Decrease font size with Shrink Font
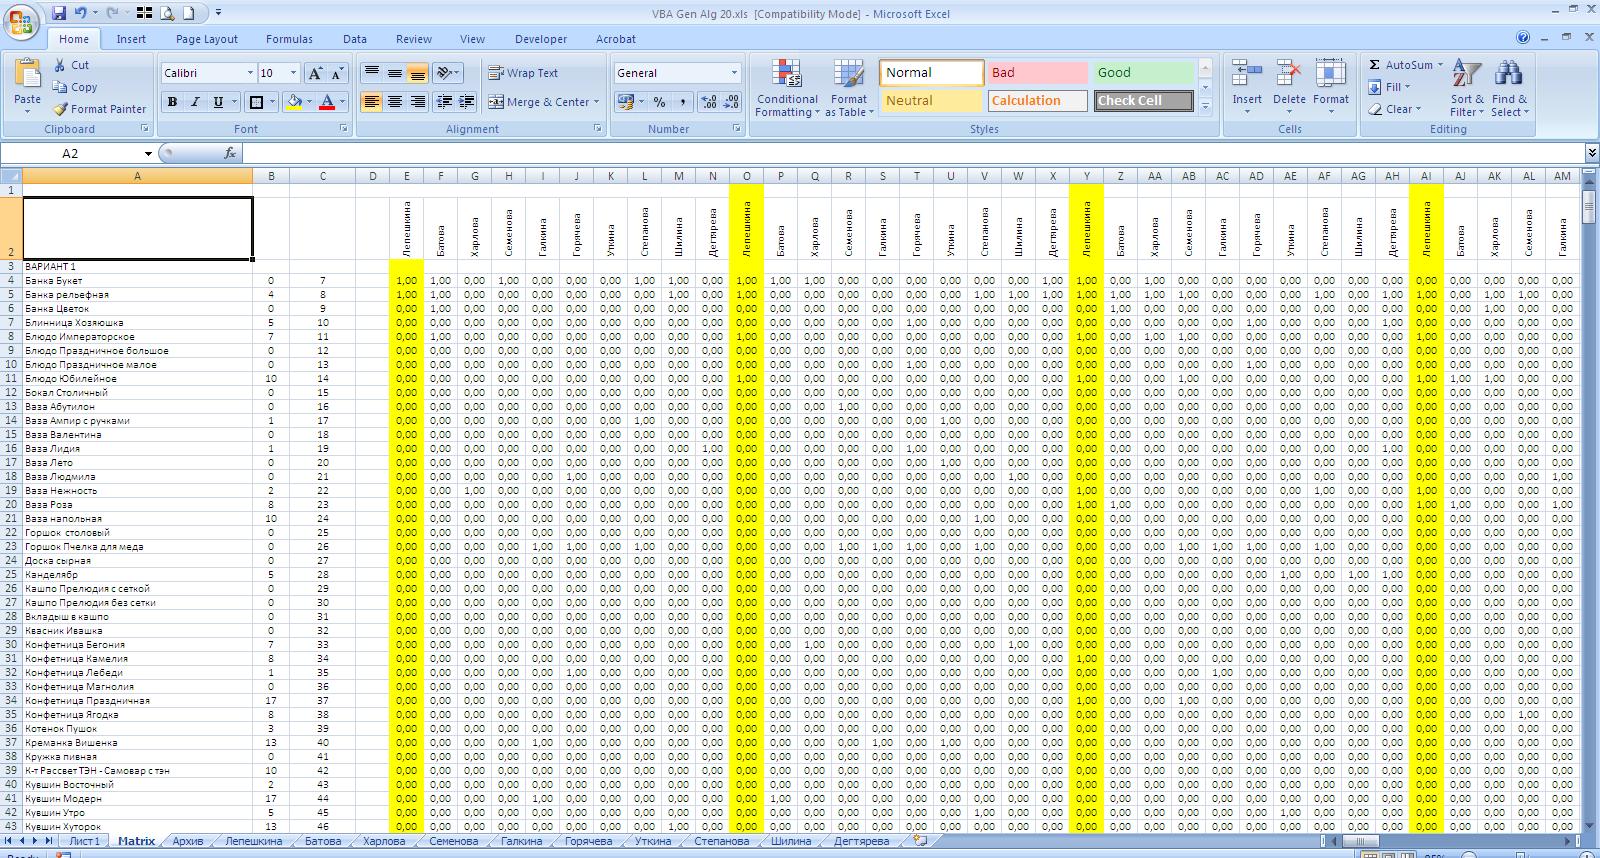This screenshot has height=858, width=1600. click(x=337, y=73)
